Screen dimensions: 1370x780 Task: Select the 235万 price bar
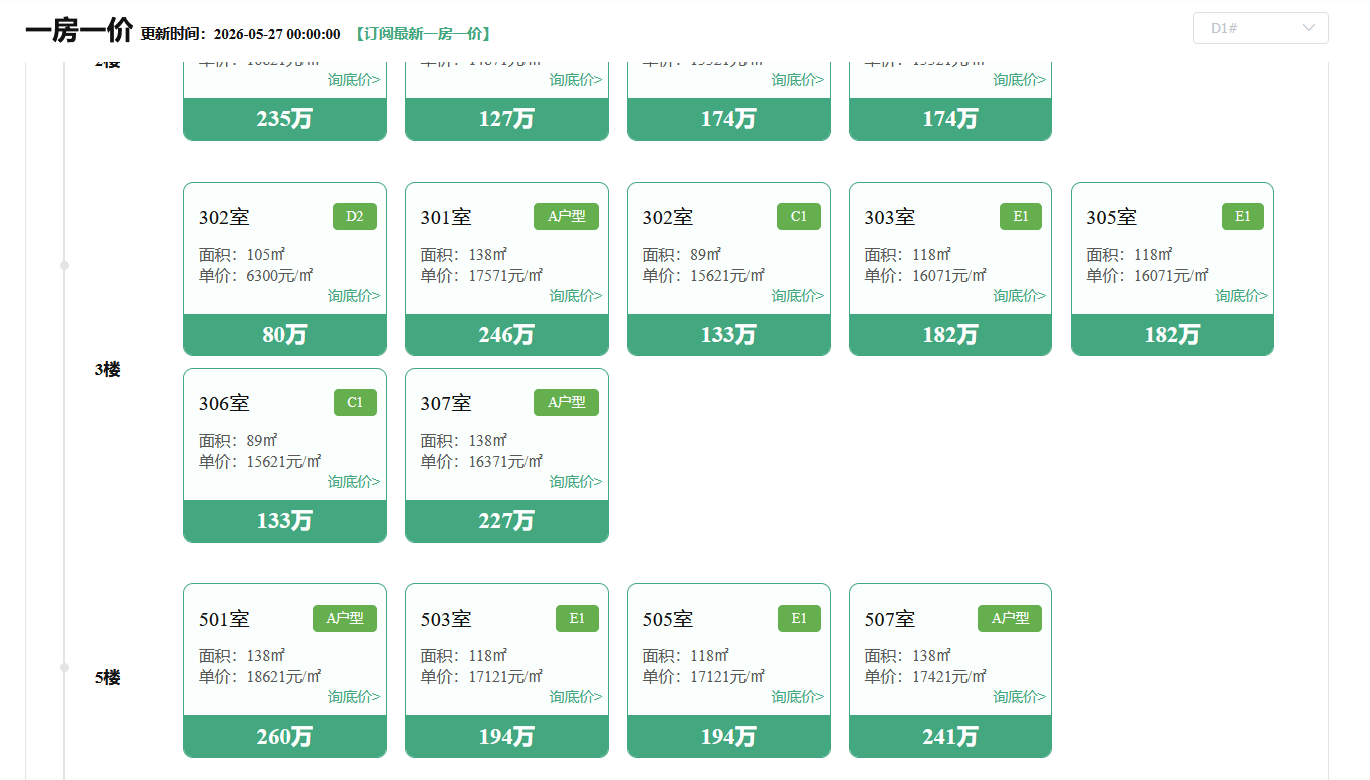[x=285, y=119]
